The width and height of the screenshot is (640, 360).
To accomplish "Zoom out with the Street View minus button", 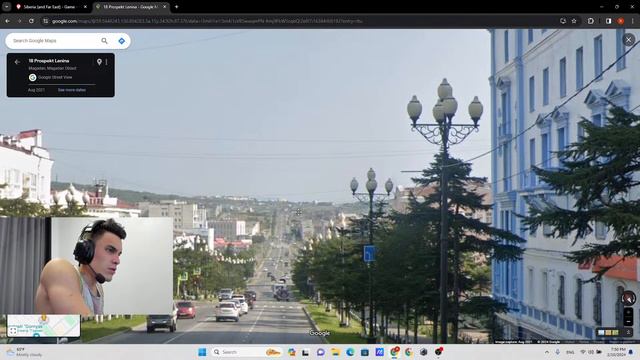I will click(629, 321).
